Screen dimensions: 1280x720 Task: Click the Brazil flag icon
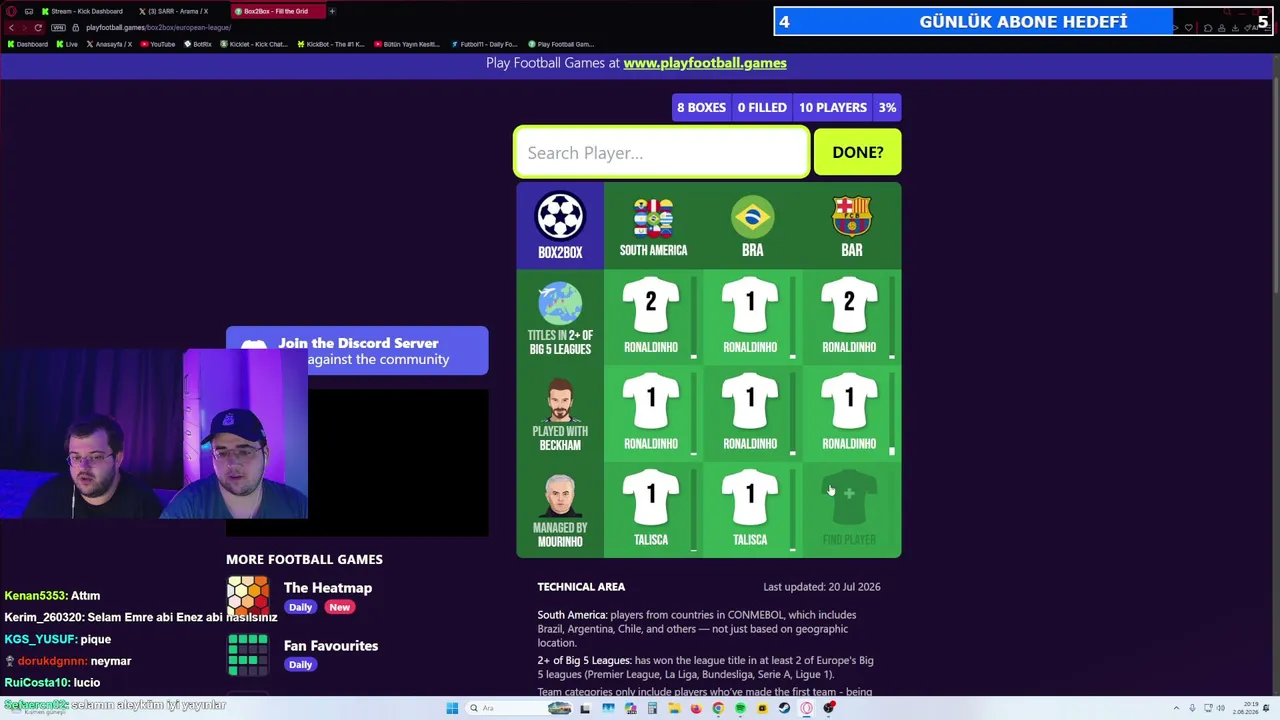pos(752,217)
